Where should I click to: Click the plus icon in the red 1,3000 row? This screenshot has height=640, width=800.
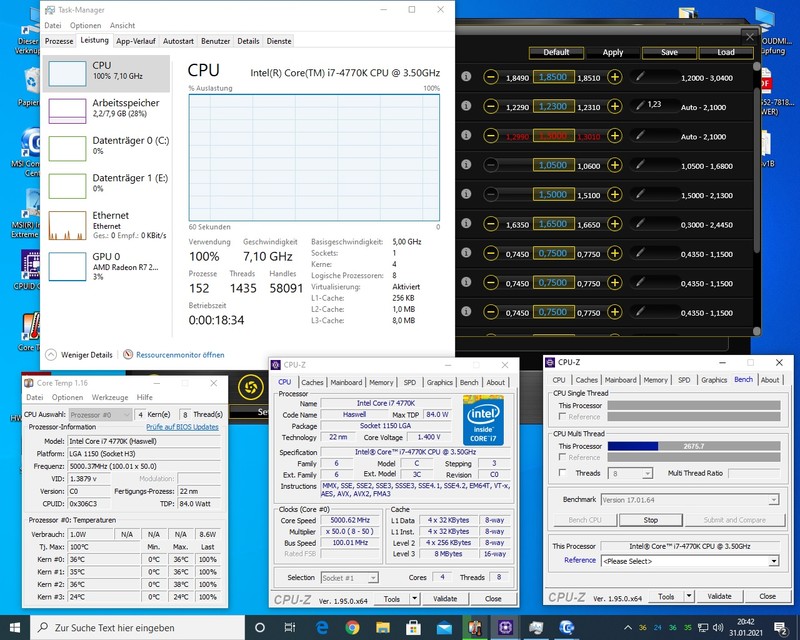coord(615,136)
